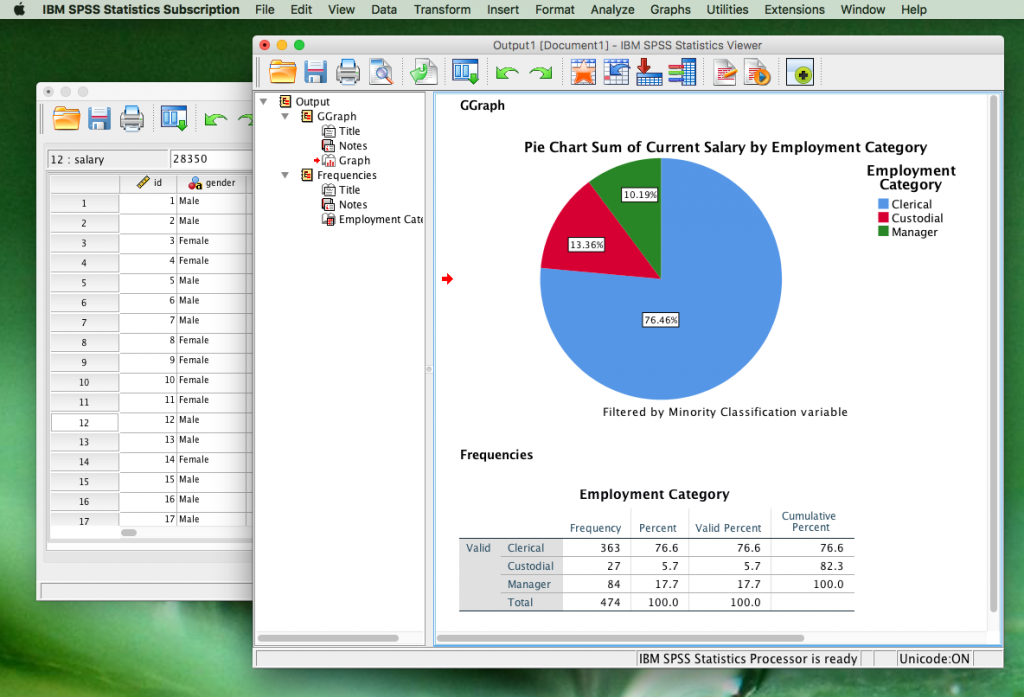Select the Go to Data window icon

click(464, 71)
